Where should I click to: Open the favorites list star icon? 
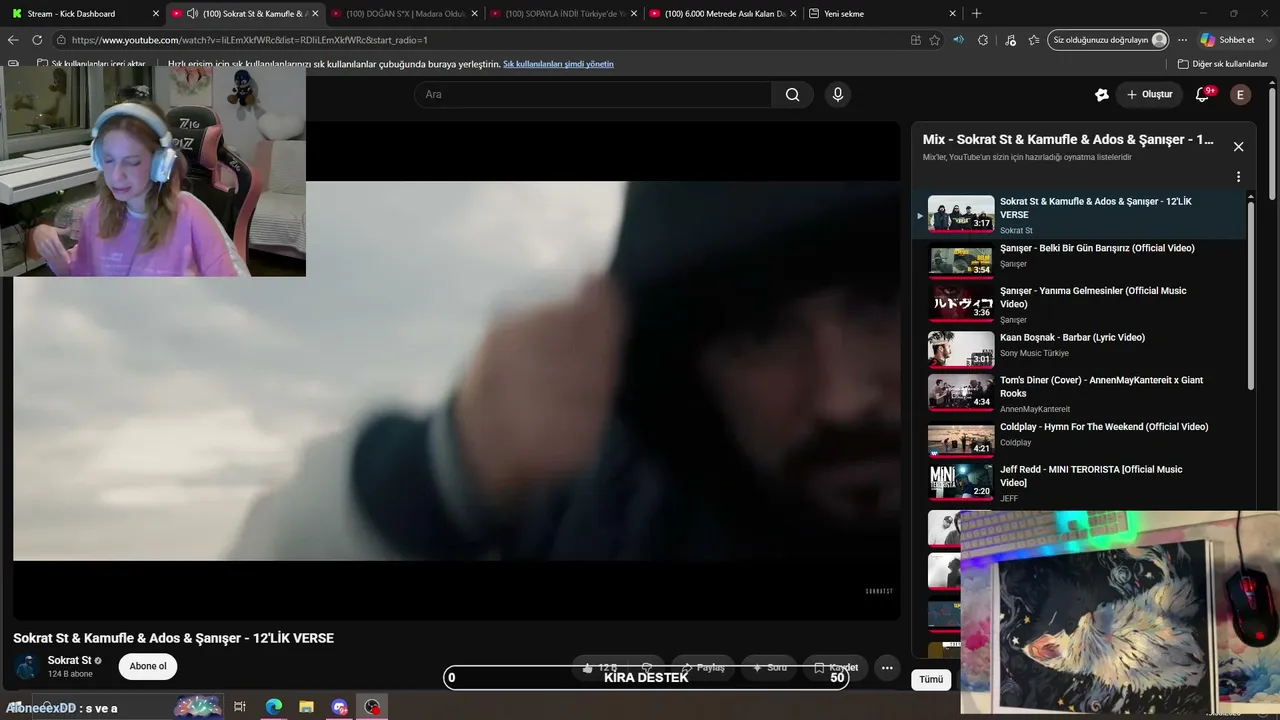pyautogui.click(x=1034, y=40)
